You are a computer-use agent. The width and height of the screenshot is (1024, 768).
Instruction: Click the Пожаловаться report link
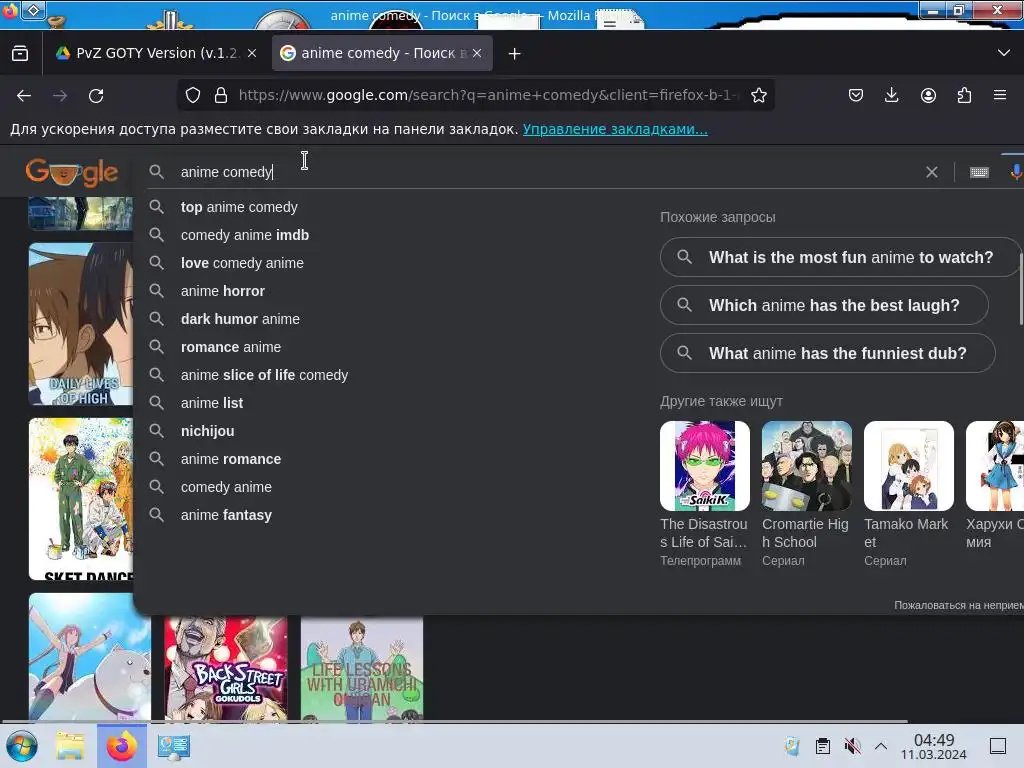coord(959,605)
